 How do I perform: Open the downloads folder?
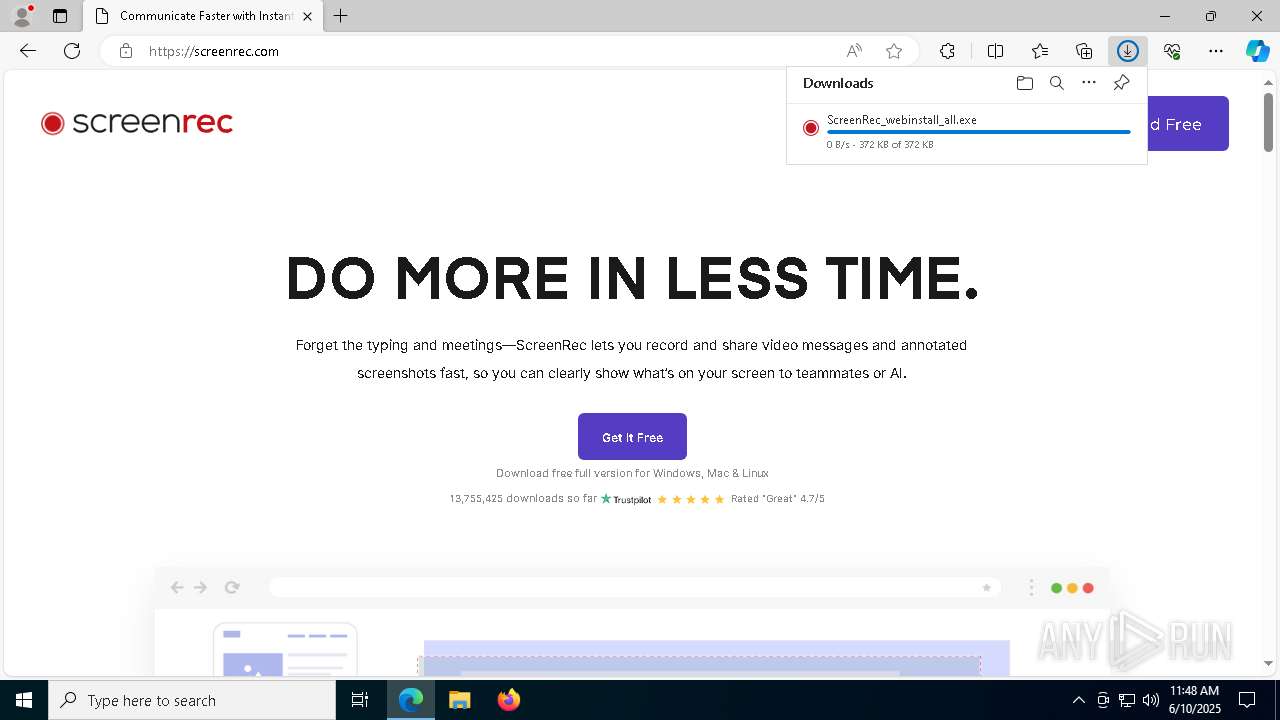pyautogui.click(x=1024, y=83)
